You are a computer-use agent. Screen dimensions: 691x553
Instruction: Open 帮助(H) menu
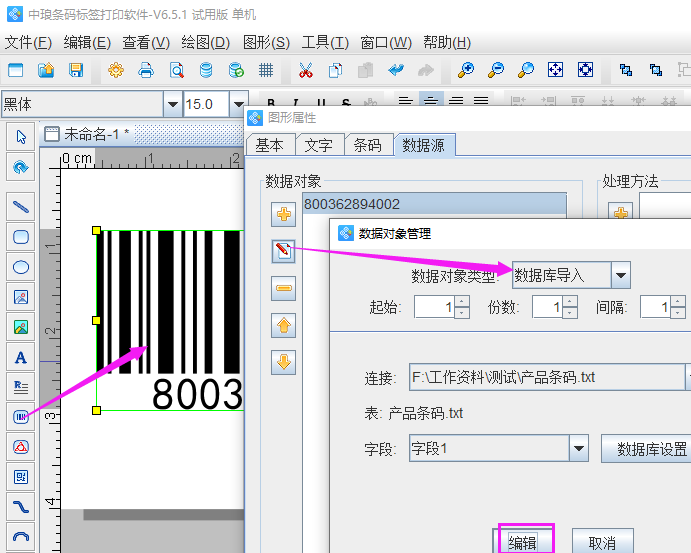pyautogui.click(x=447, y=43)
